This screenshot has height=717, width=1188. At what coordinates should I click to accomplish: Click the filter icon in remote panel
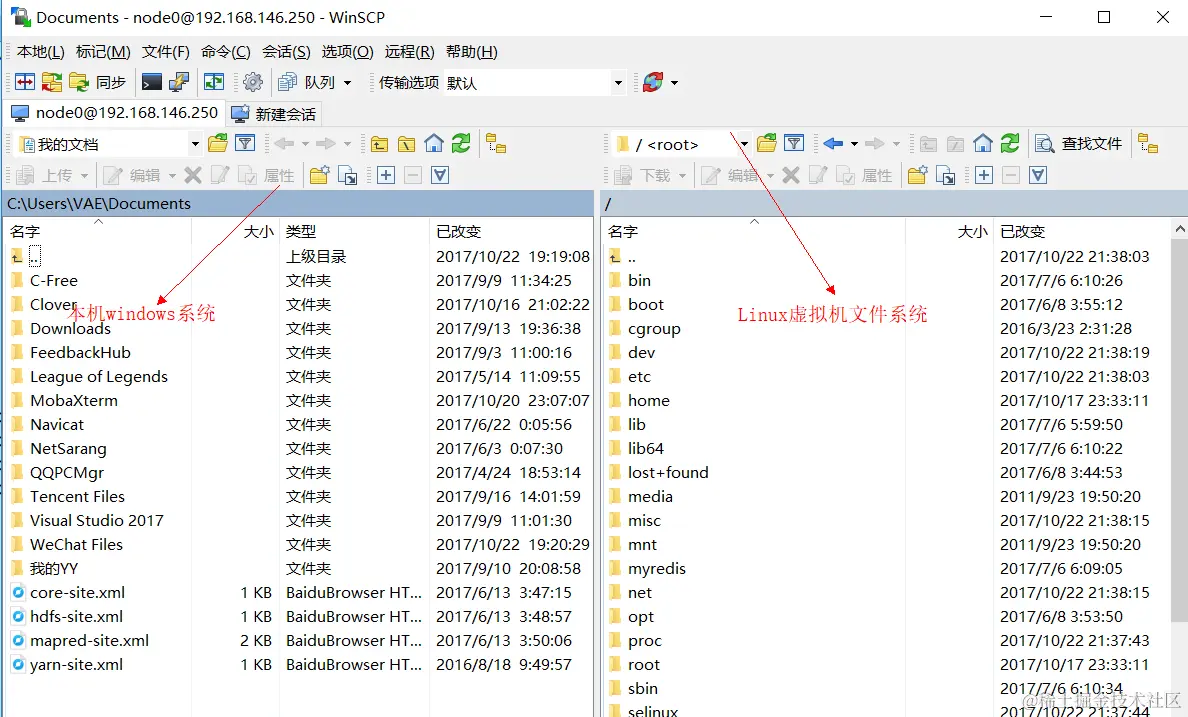794,143
